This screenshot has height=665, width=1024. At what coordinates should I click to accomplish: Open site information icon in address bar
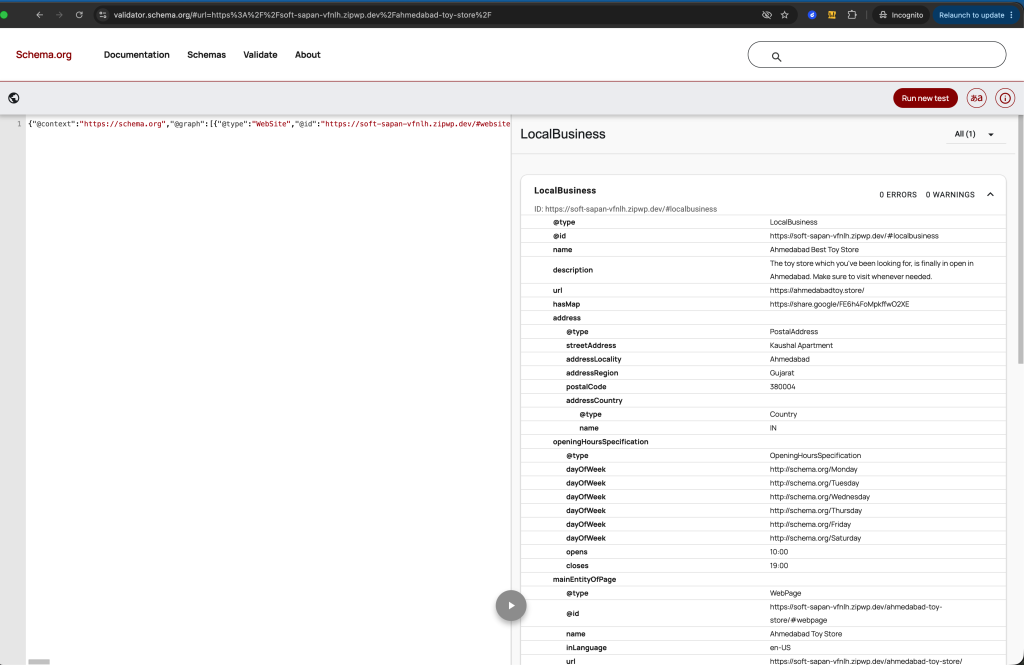(x=103, y=15)
